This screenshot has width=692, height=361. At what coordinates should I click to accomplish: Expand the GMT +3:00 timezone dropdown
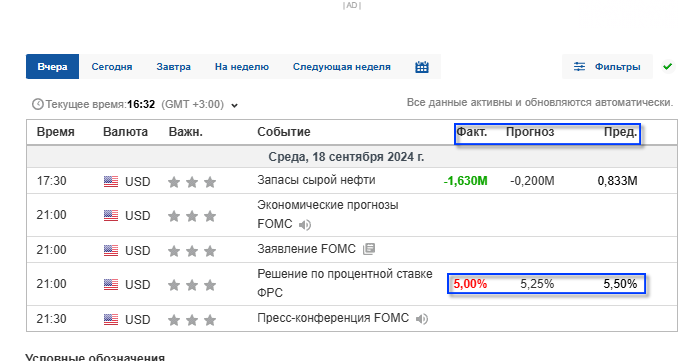(x=235, y=105)
